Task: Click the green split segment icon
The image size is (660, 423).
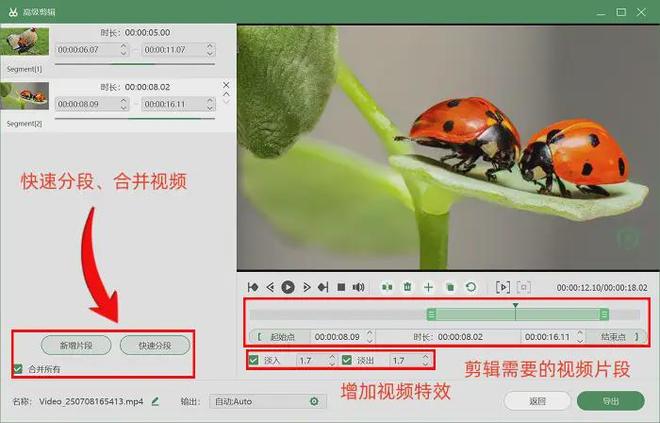Action: click(387, 287)
